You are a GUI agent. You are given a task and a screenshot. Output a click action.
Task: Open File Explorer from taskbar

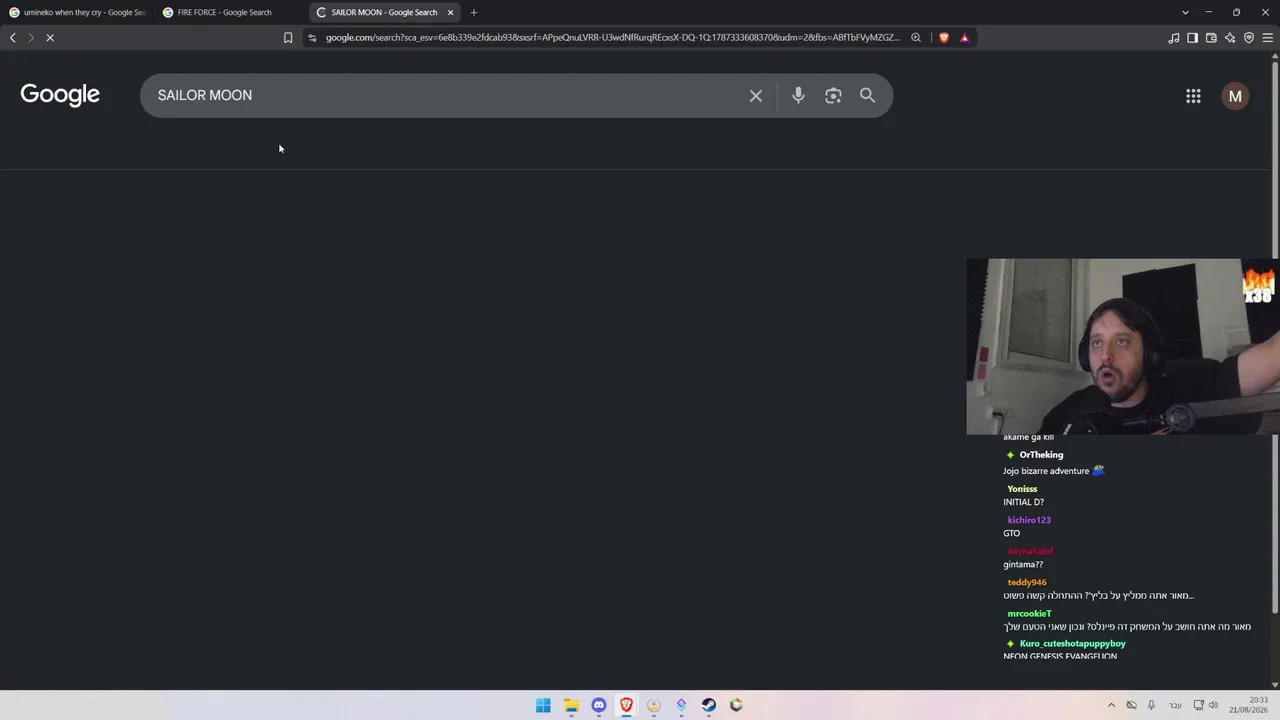point(571,705)
